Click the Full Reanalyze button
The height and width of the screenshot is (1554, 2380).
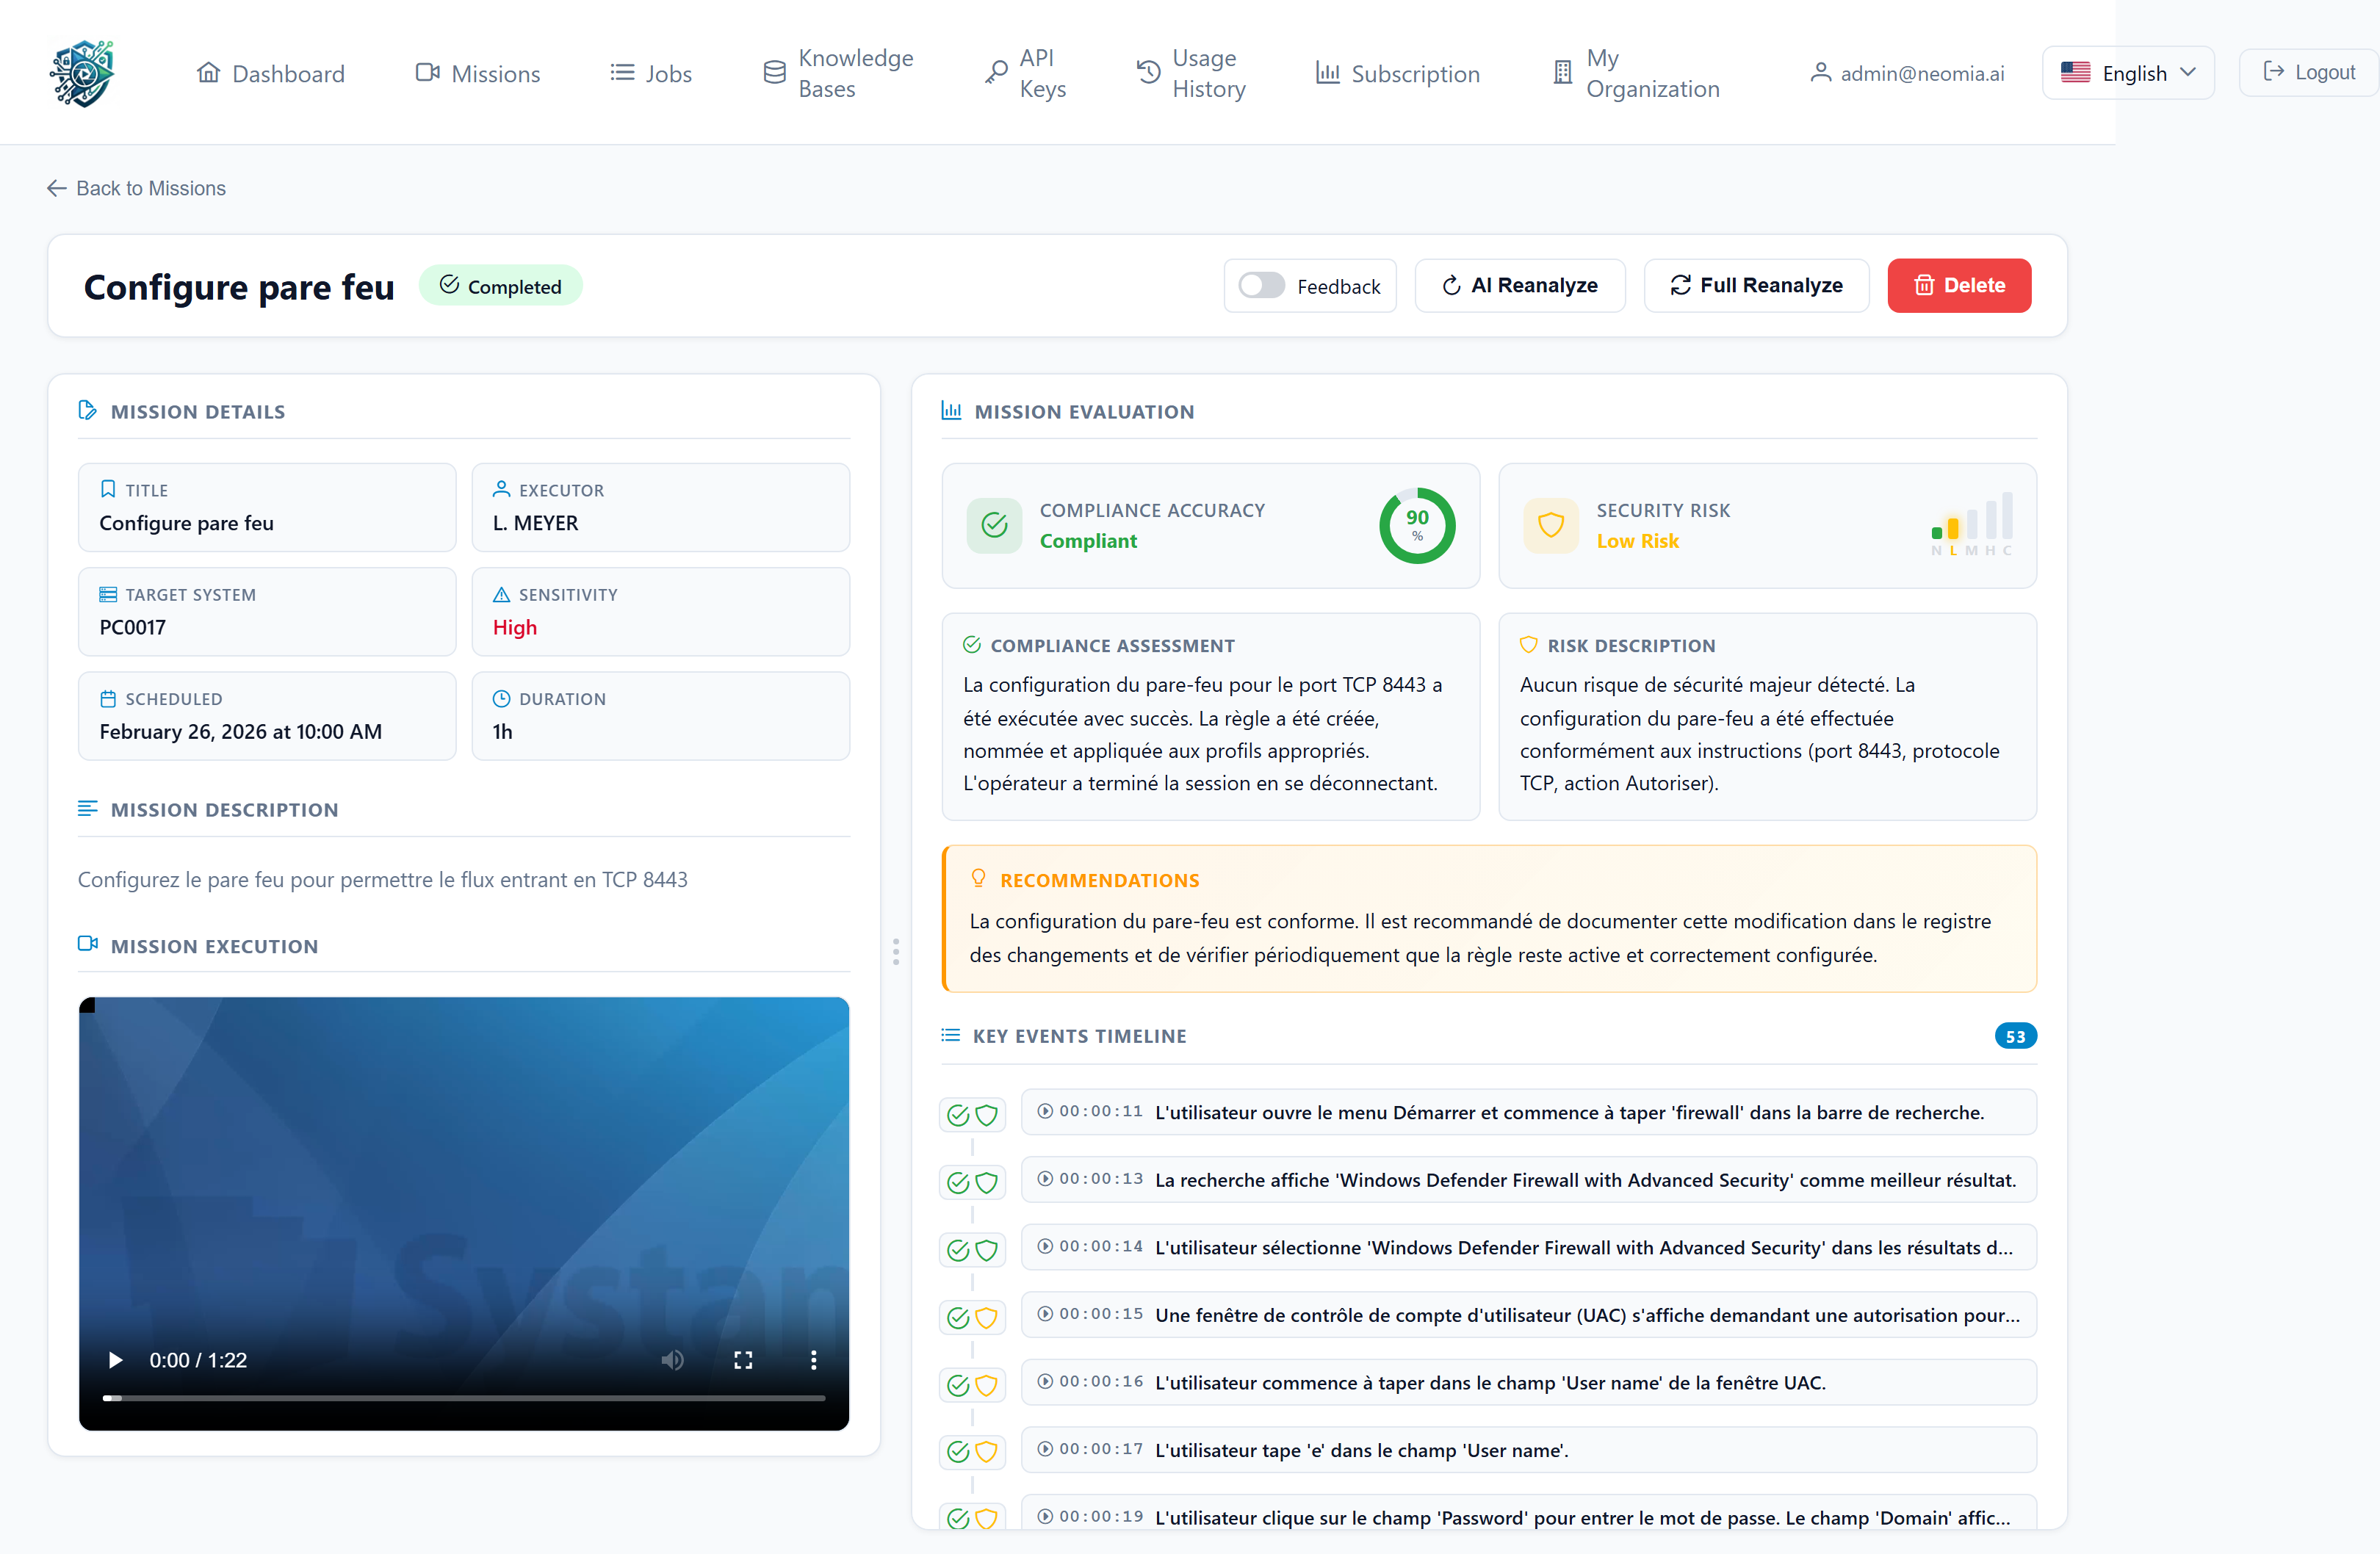pyautogui.click(x=1756, y=286)
